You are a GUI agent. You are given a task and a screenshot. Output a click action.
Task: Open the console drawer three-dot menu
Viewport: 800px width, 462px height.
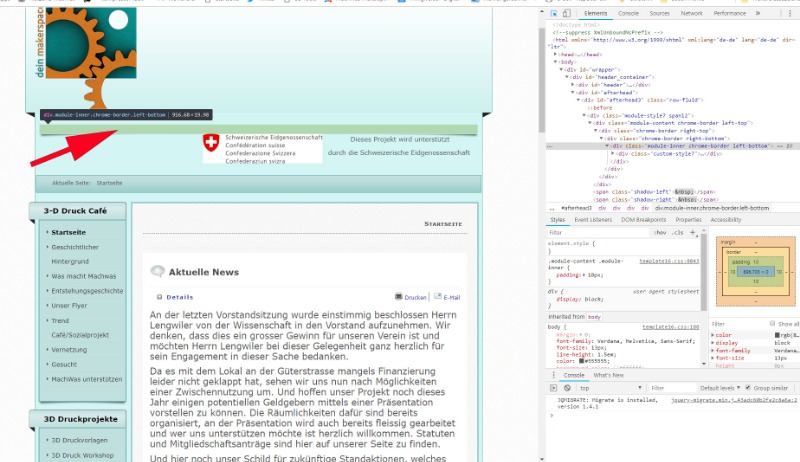[553, 375]
